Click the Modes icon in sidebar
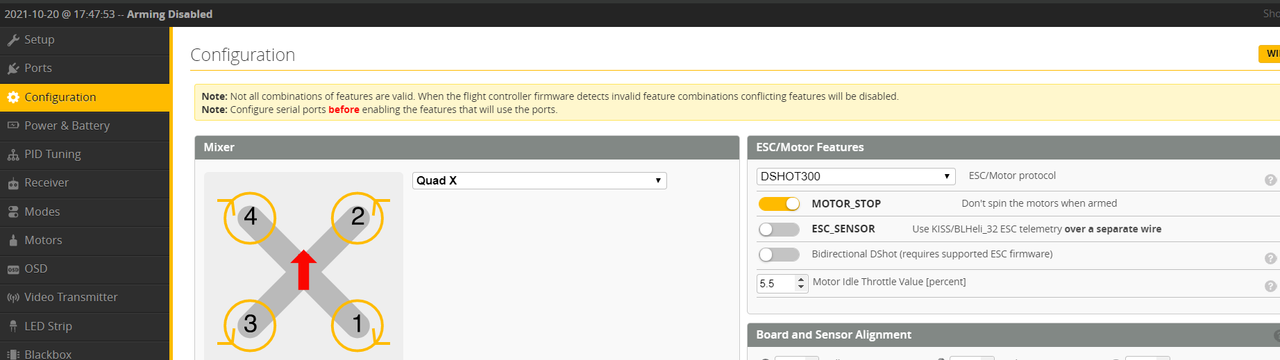 13,212
